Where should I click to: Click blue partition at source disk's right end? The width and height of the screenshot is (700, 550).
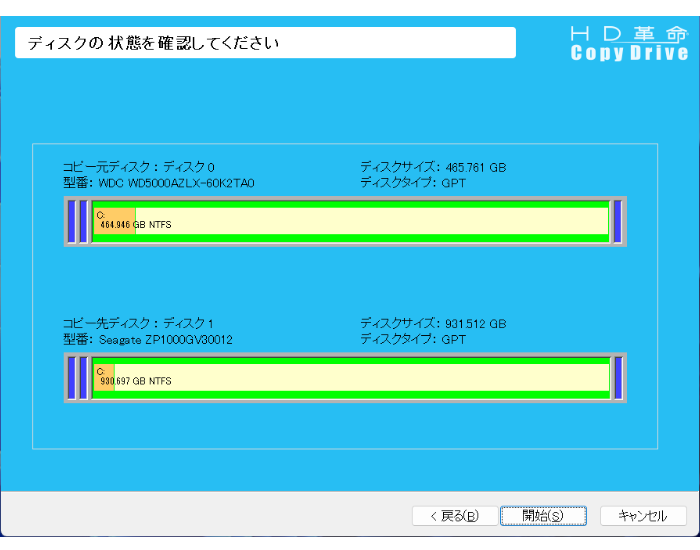point(618,222)
